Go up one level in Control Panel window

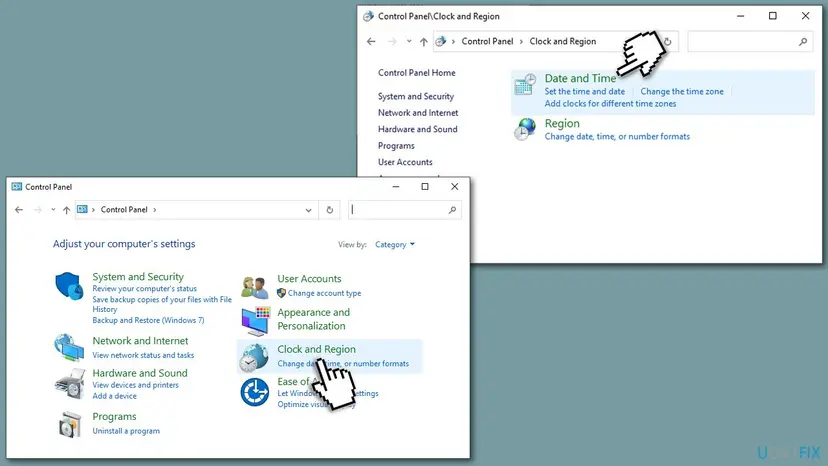[x=67, y=210]
